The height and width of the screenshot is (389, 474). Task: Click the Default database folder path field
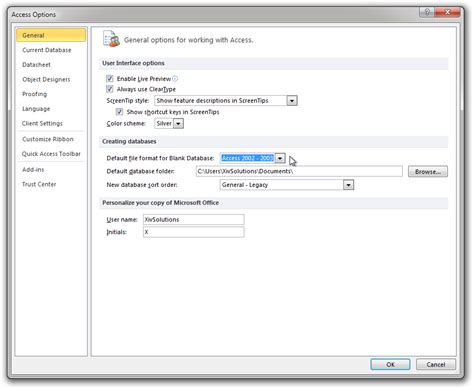299,171
